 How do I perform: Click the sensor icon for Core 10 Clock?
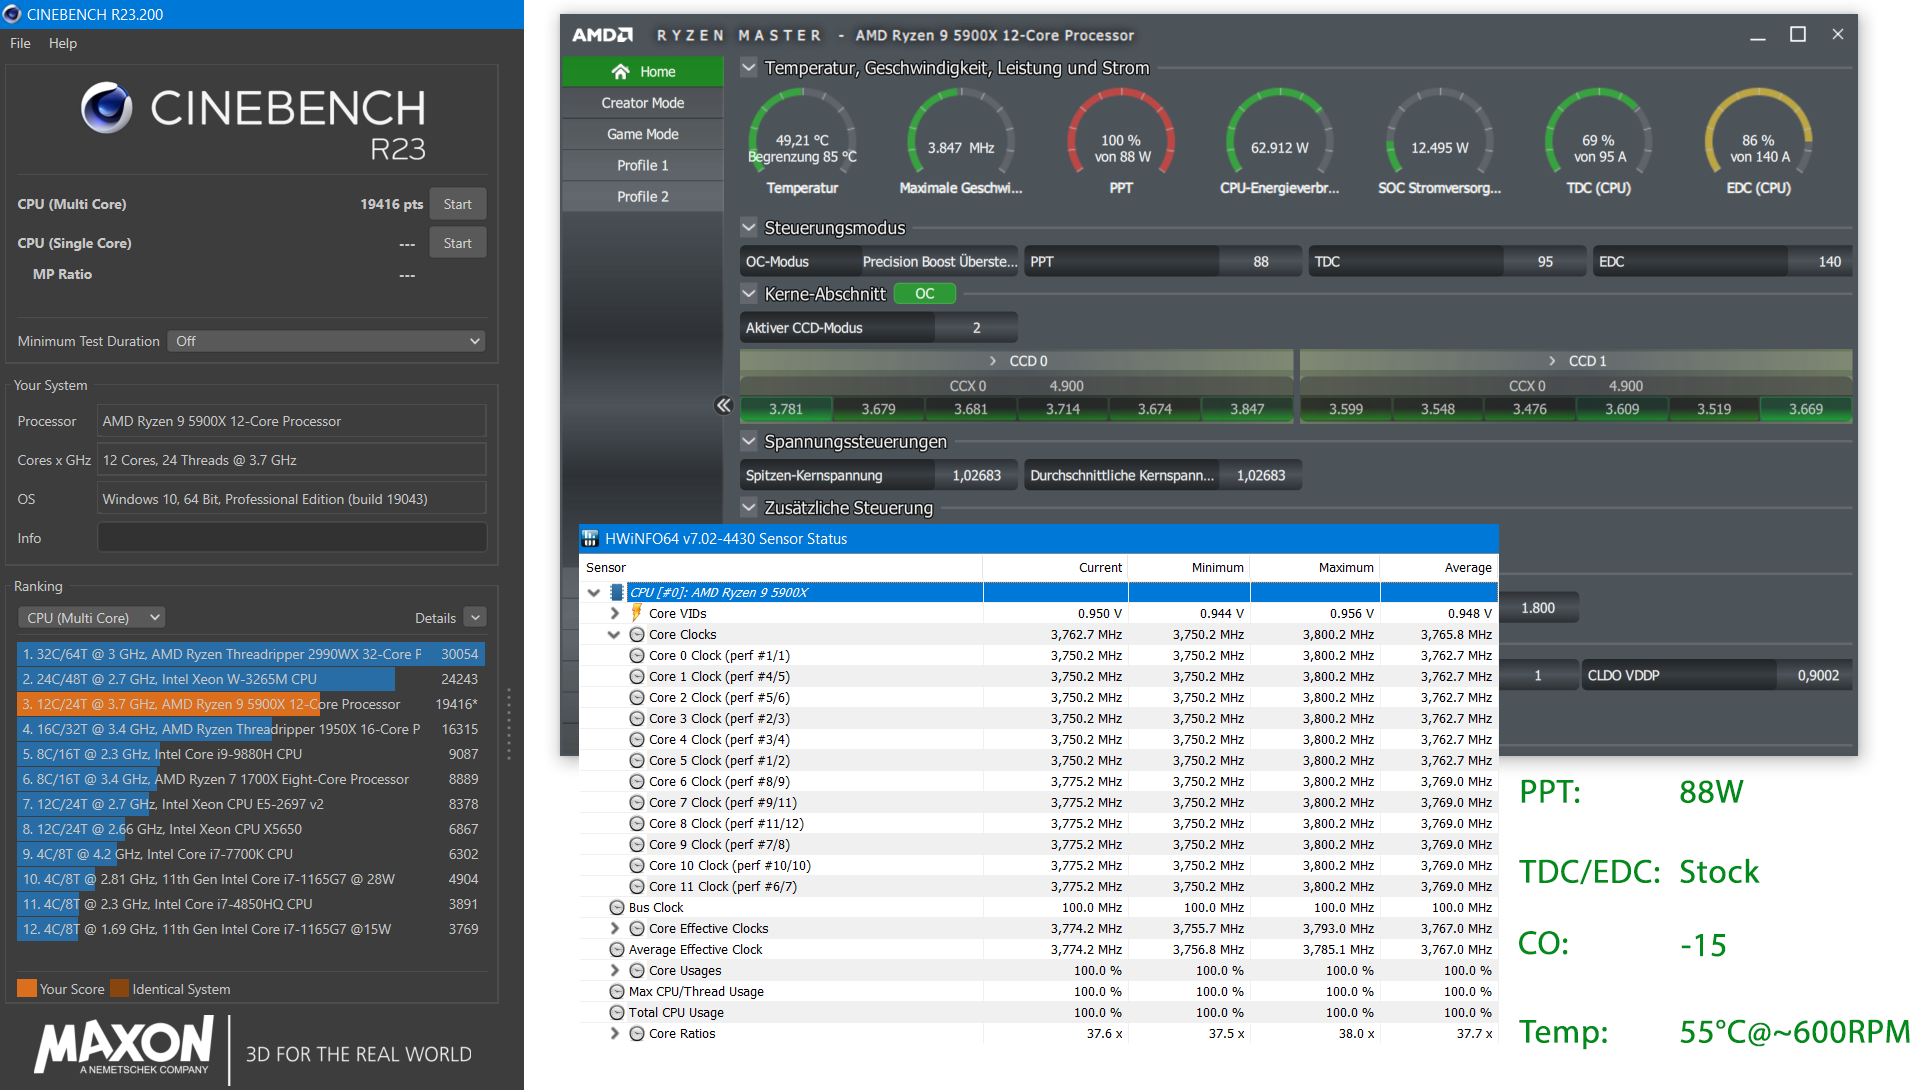(637, 865)
